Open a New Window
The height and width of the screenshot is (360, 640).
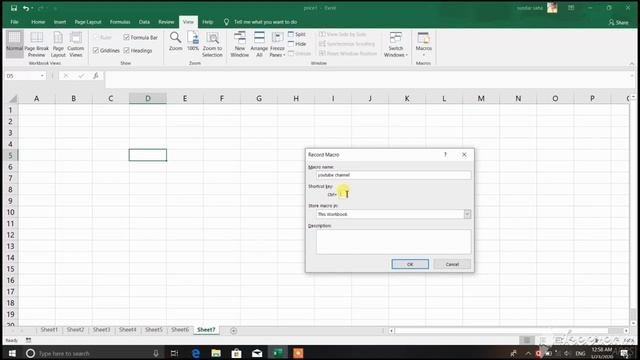pyautogui.click(x=240, y=44)
